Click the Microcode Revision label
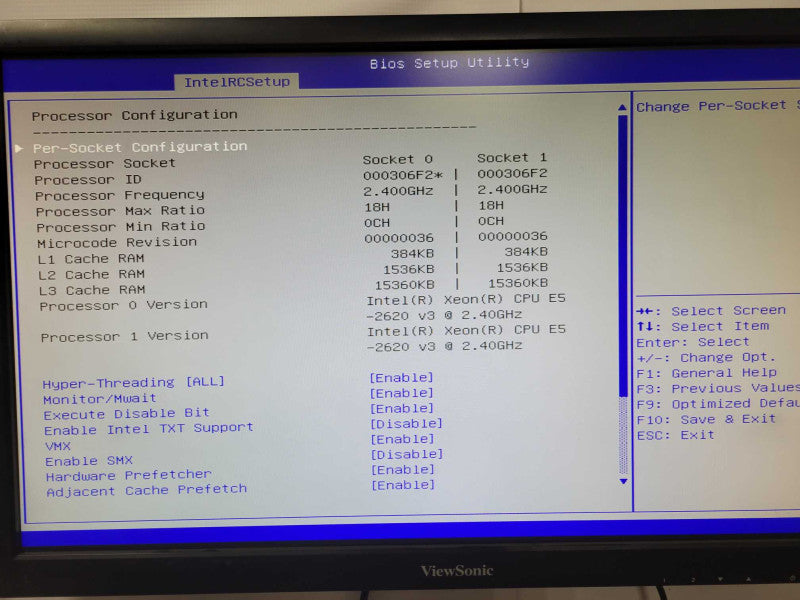The height and width of the screenshot is (600, 800). [117, 242]
